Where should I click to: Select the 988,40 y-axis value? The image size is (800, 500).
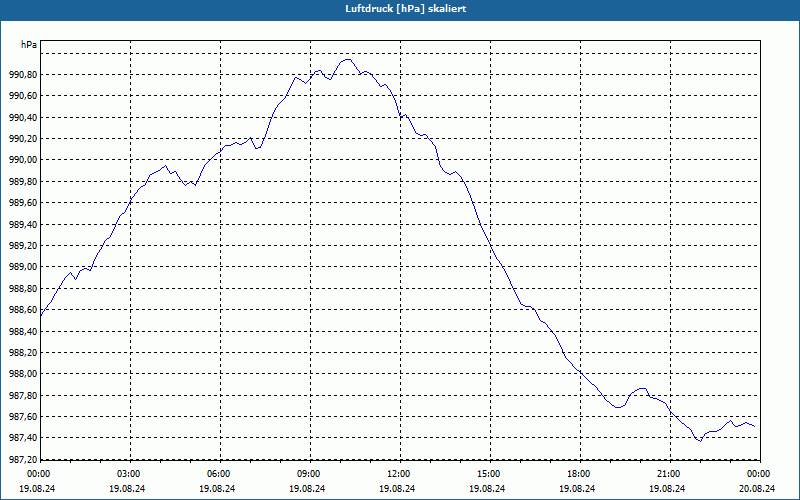click(x=23, y=331)
